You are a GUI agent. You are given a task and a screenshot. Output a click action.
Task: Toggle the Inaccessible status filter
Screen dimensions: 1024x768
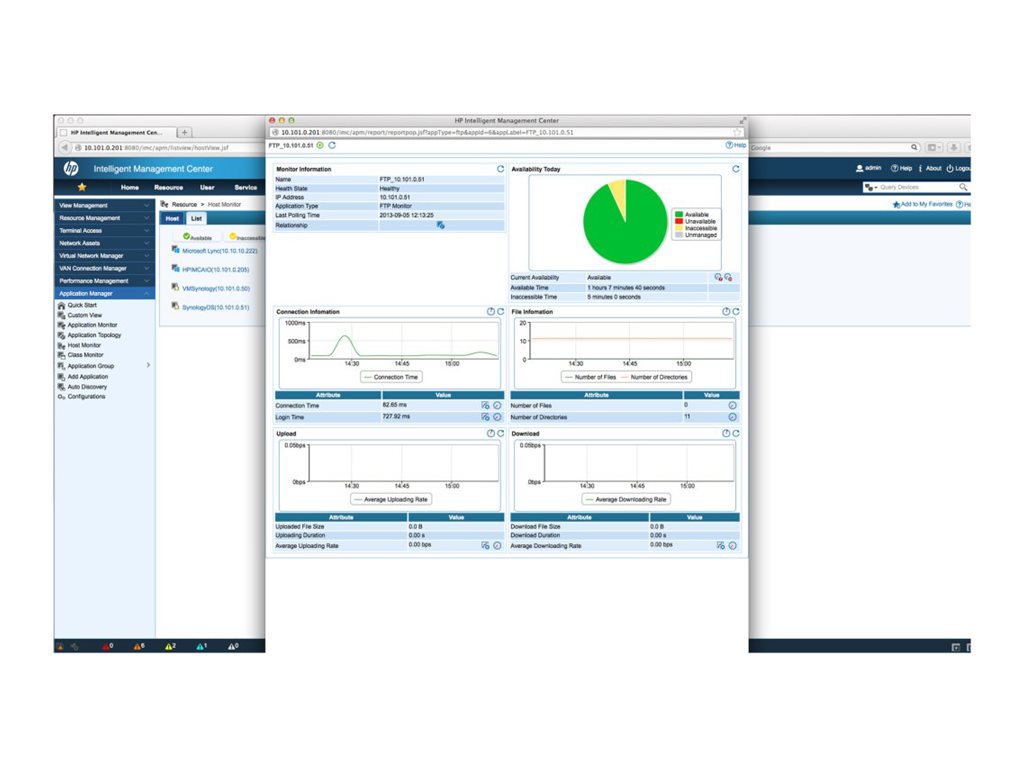[x=246, y=237]
